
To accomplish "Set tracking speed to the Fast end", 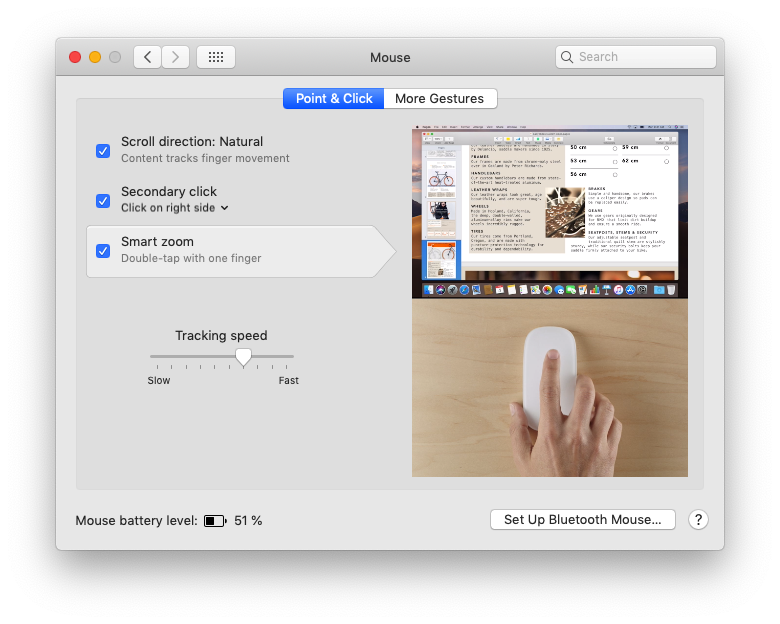I will click(293, 357).
